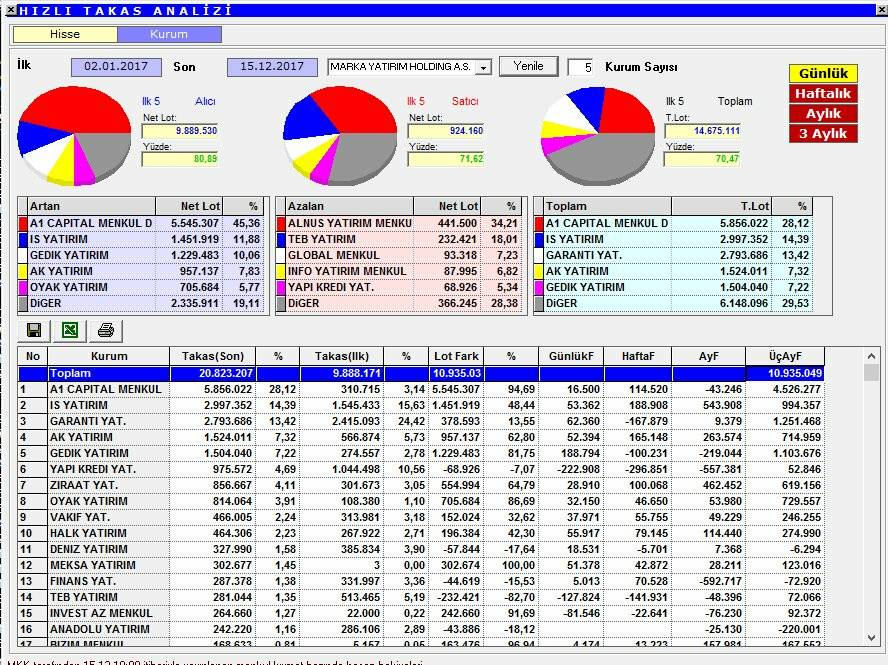Select the Aylık period button
This screenshot has height=665, width=888.
pos(823,113)
